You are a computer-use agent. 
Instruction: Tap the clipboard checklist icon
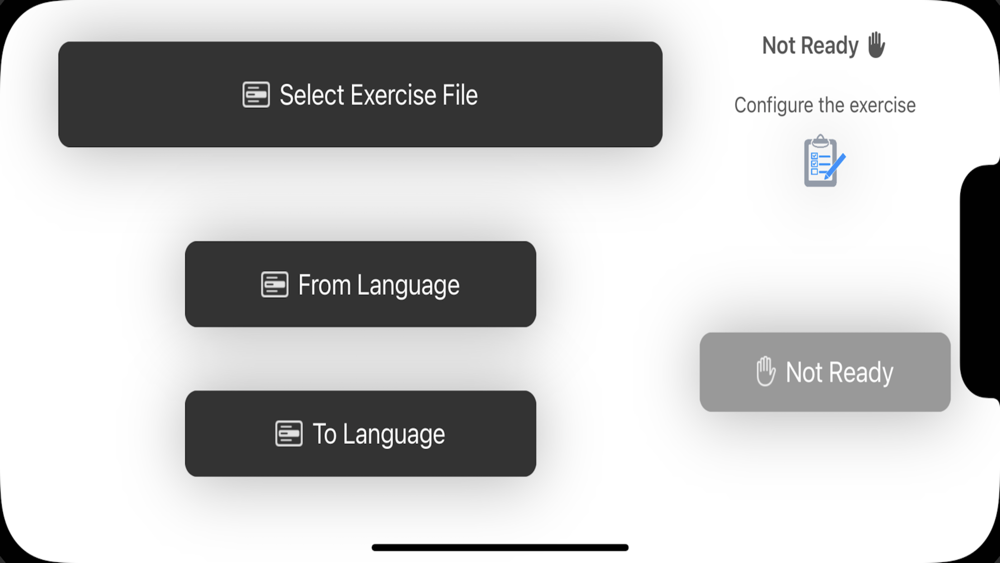click(x=824, y=161)
